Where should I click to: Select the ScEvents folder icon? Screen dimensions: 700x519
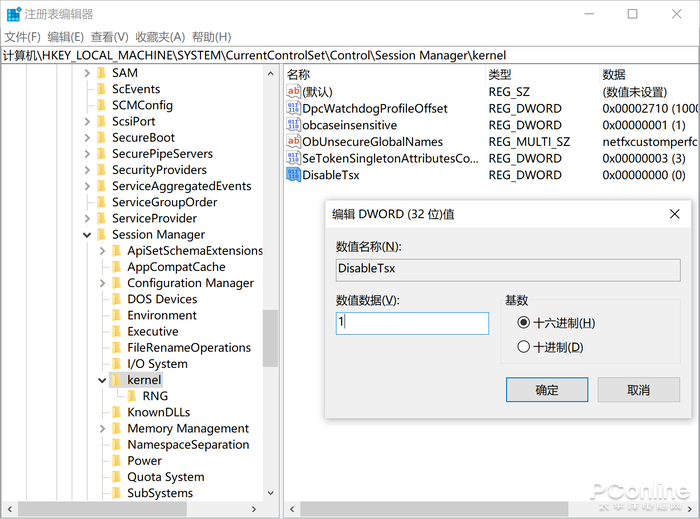[102, 89]
